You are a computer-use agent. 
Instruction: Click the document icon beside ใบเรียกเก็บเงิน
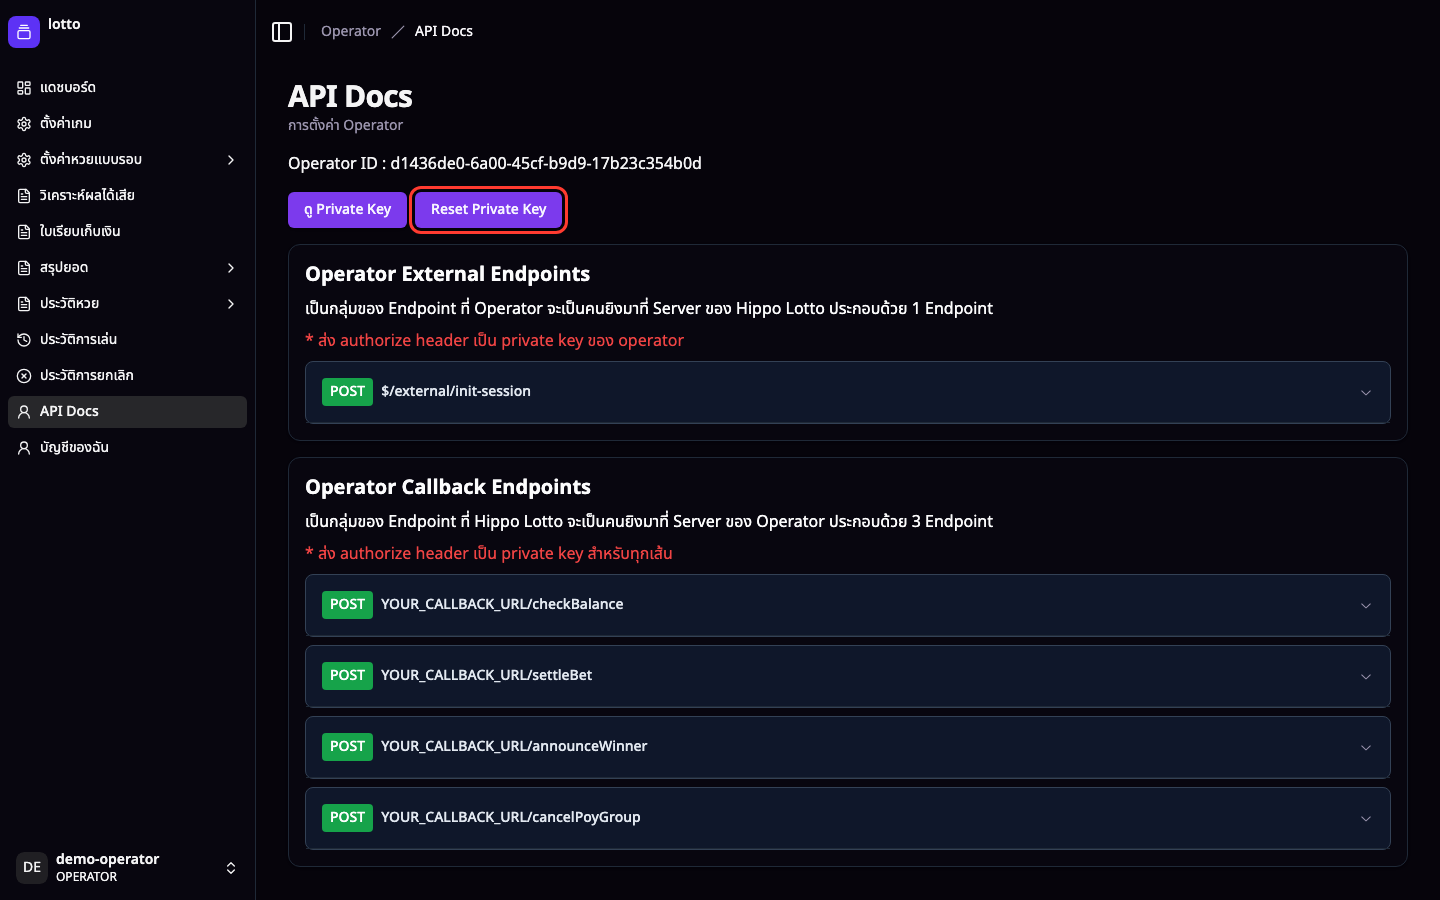pyautogui.click(x=24, y=232)
